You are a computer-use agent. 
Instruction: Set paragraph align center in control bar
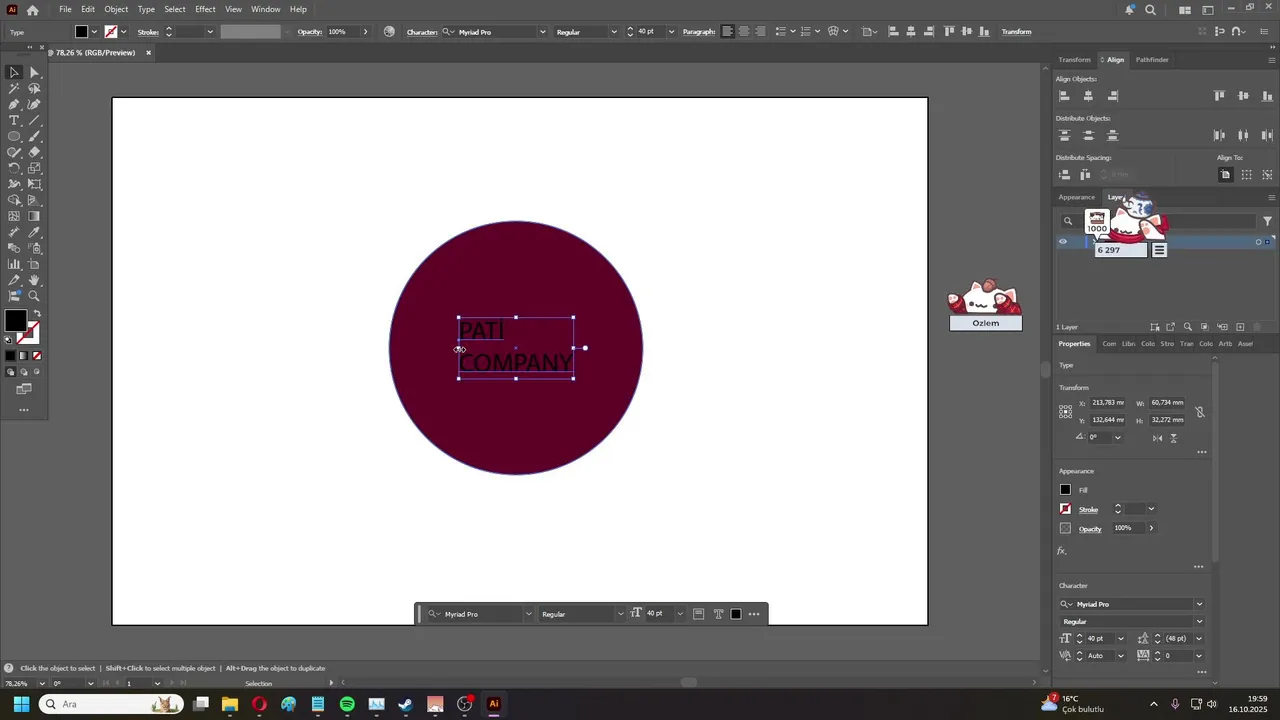[x=744, y=31]
